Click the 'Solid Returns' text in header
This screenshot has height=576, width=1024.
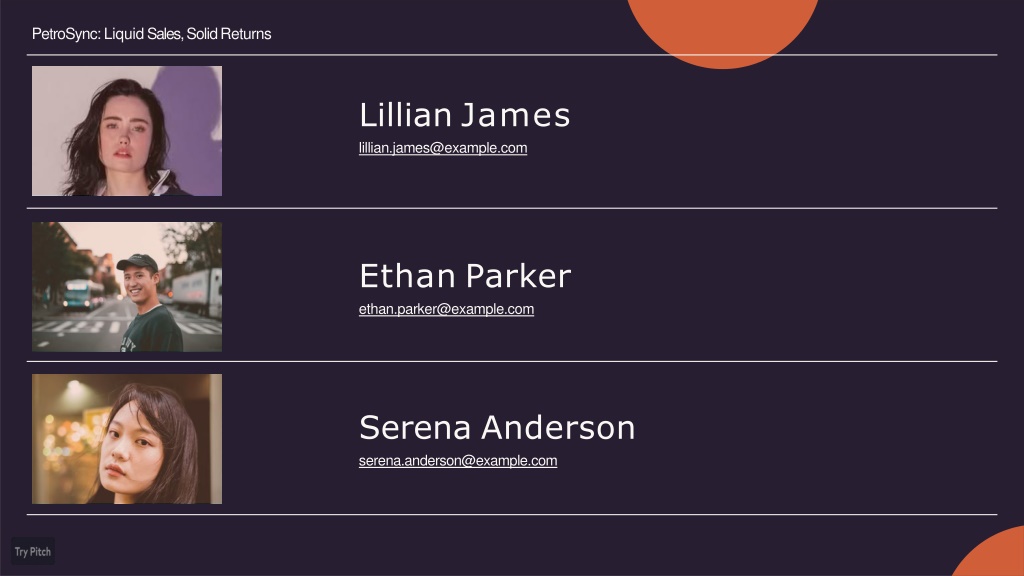[x=229, y=34]
